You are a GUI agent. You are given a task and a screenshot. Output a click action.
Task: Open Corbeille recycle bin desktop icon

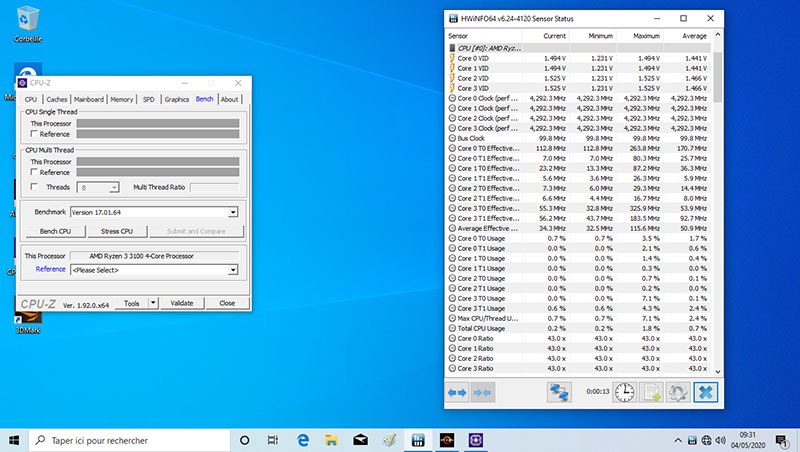[28, 24]
